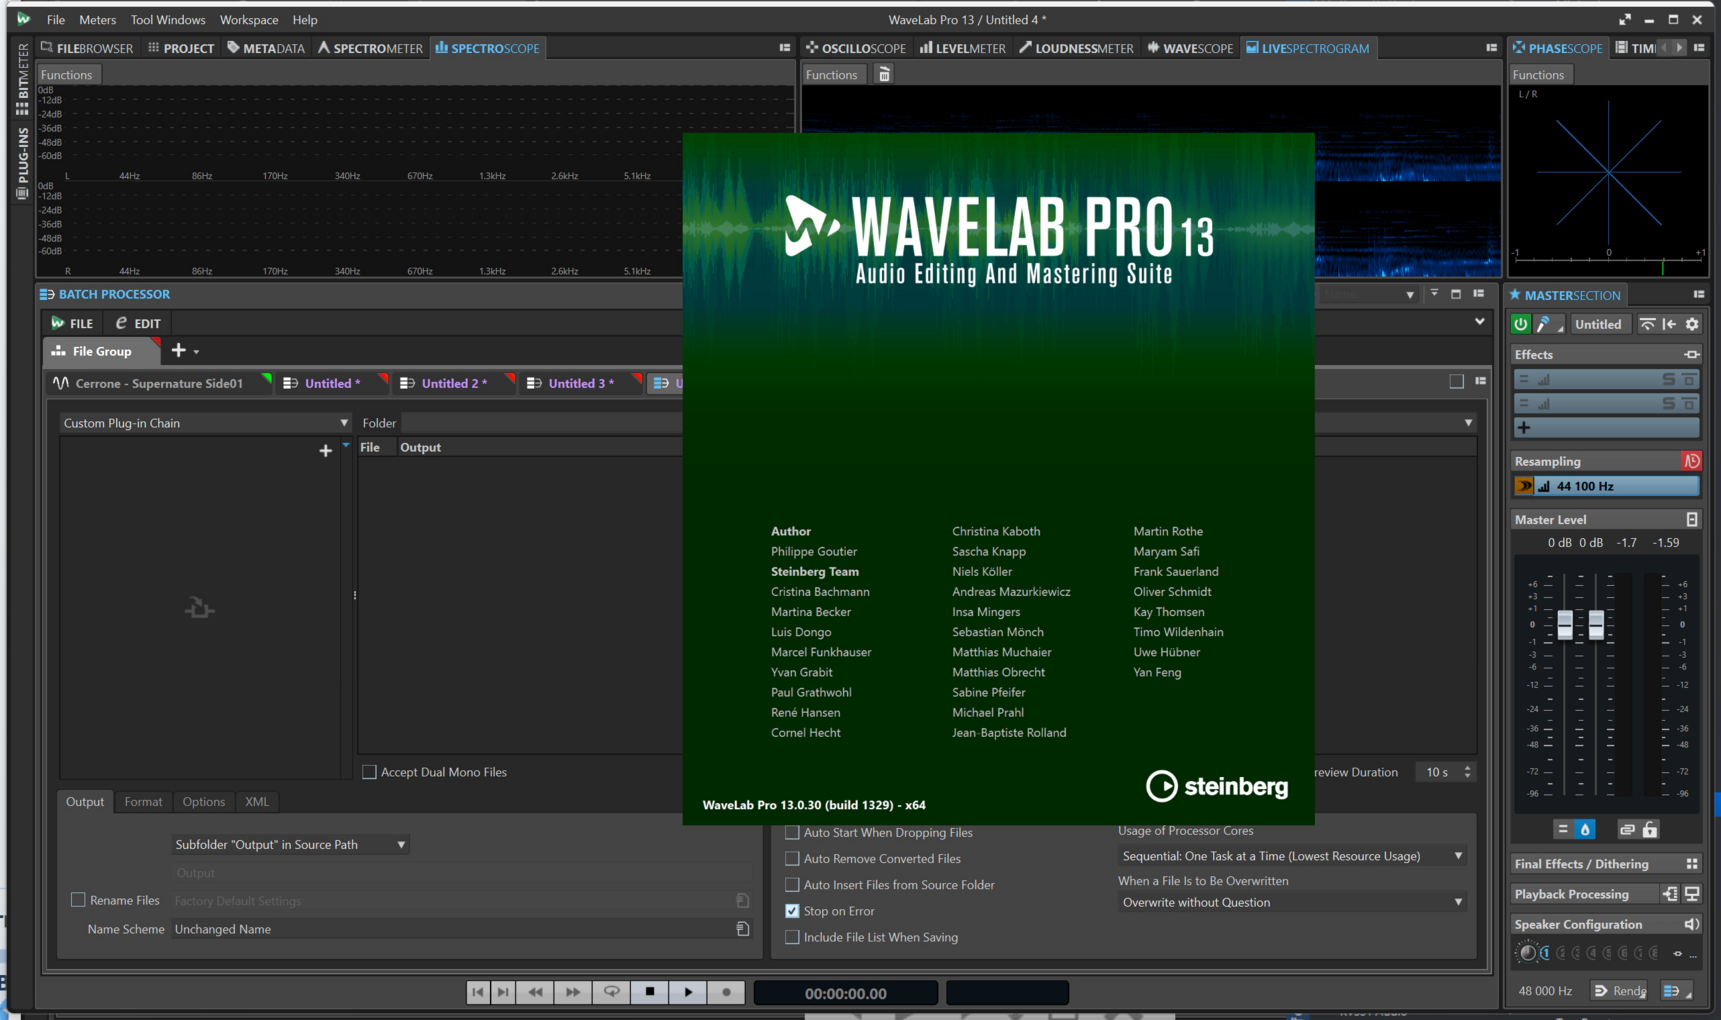Open Subfolder Output in Source Path dropdown
Viewport: 1721px width, 1020px height.
[x=290, y=845]
